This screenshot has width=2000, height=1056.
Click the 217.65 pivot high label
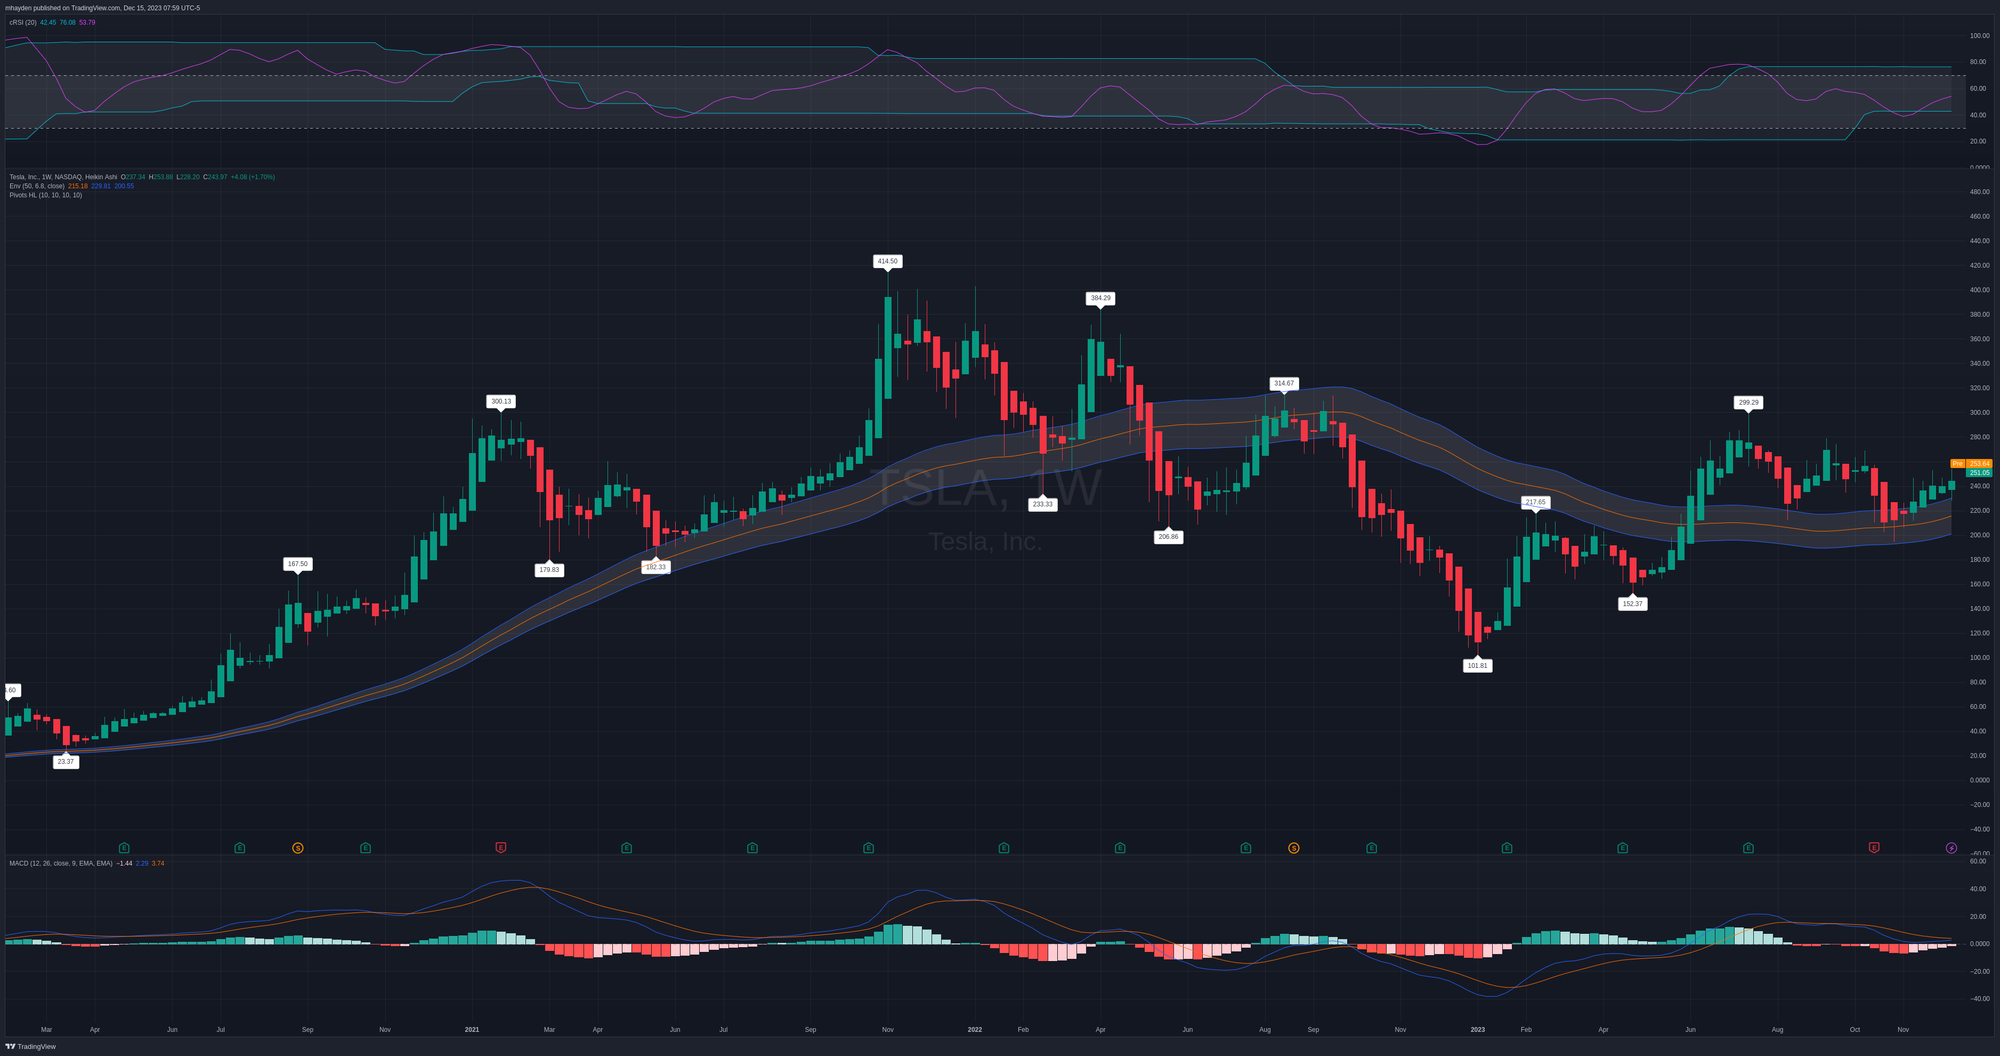click(1536, 502)
